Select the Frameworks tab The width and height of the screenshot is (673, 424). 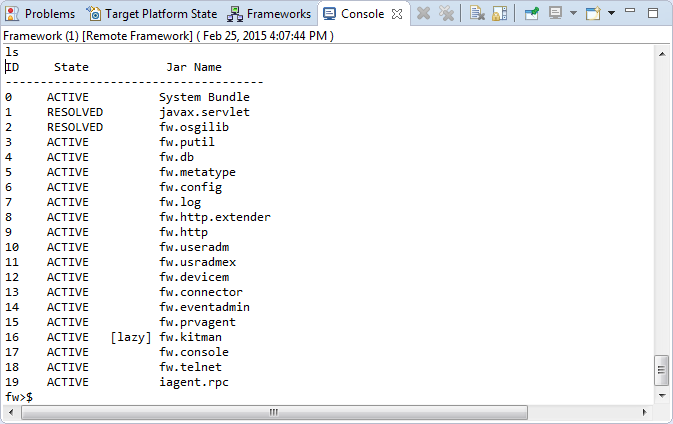270,14
